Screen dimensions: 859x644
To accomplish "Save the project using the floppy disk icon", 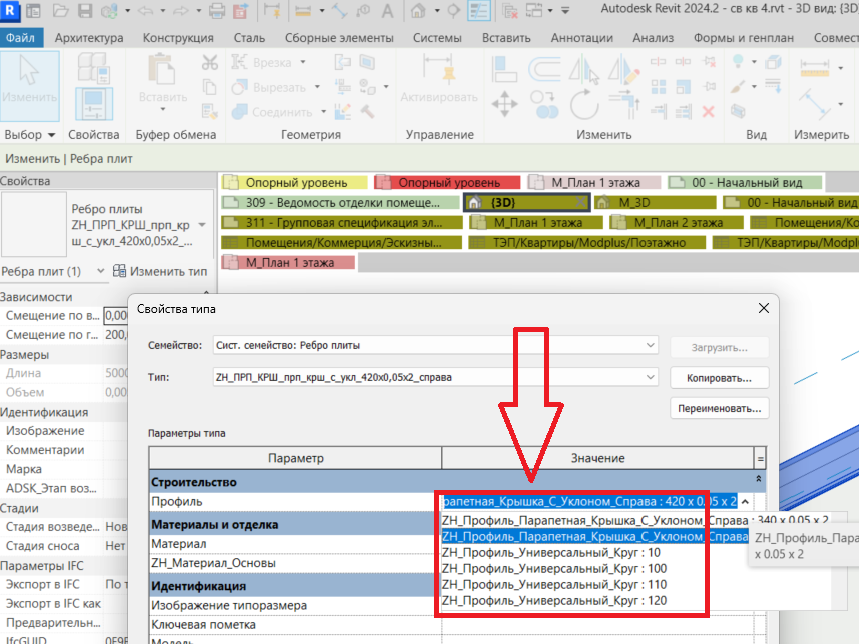I will coord(85,10).
